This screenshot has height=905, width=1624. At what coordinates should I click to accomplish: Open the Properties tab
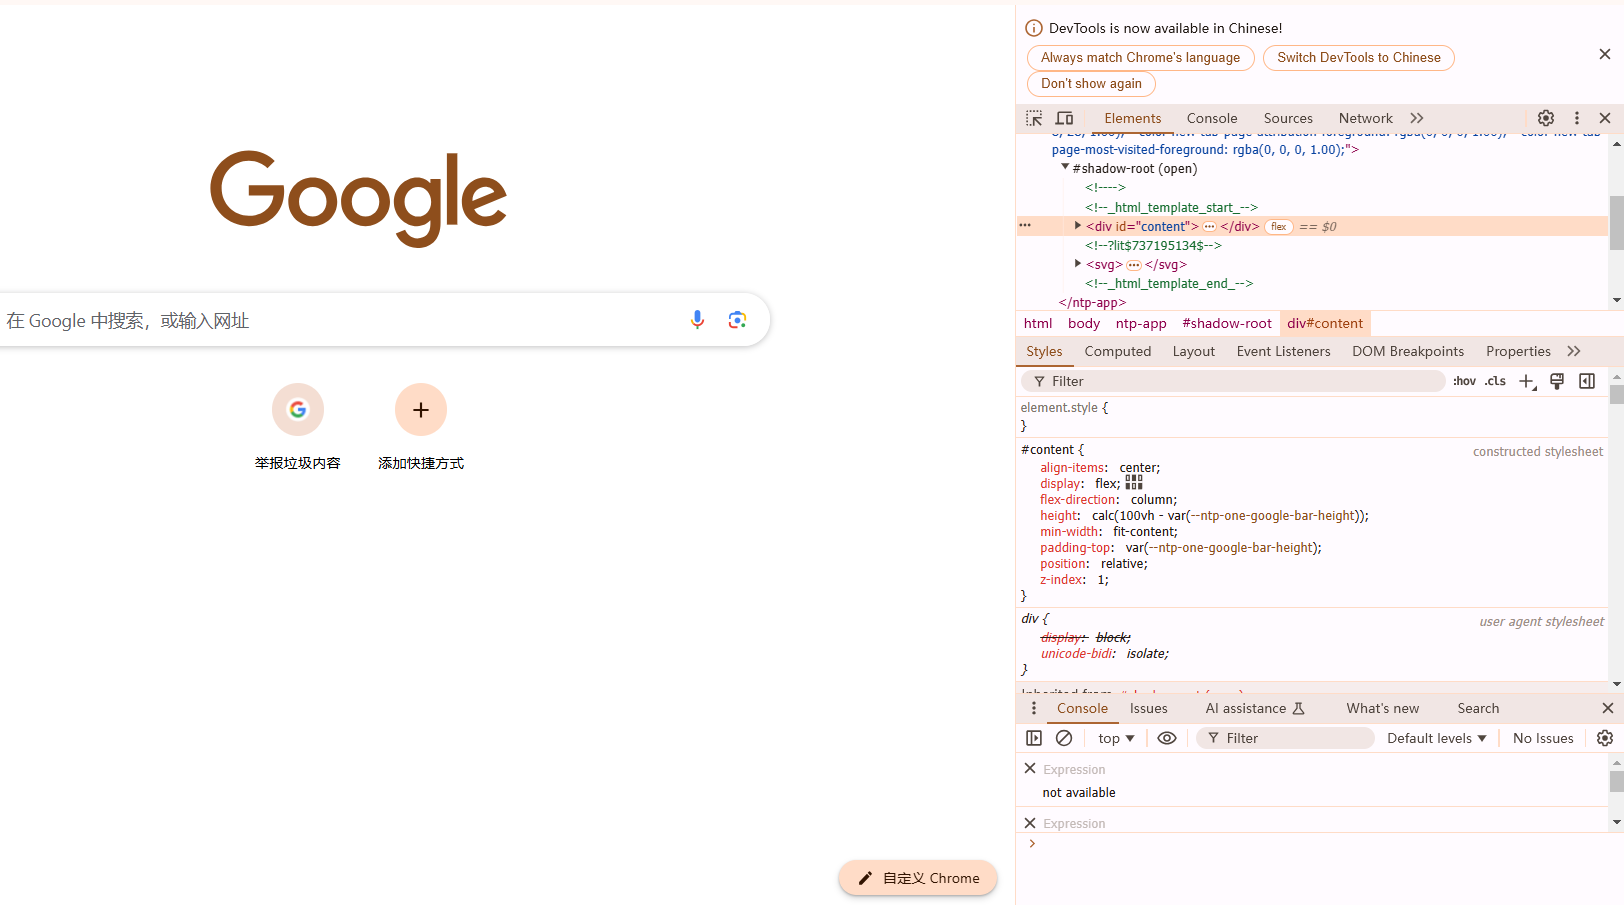1518,351
